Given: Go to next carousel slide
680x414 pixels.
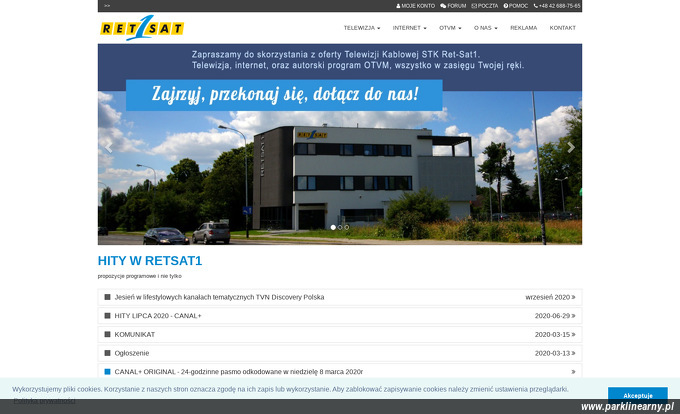Looking at the screenshot, I should (571, 147).
